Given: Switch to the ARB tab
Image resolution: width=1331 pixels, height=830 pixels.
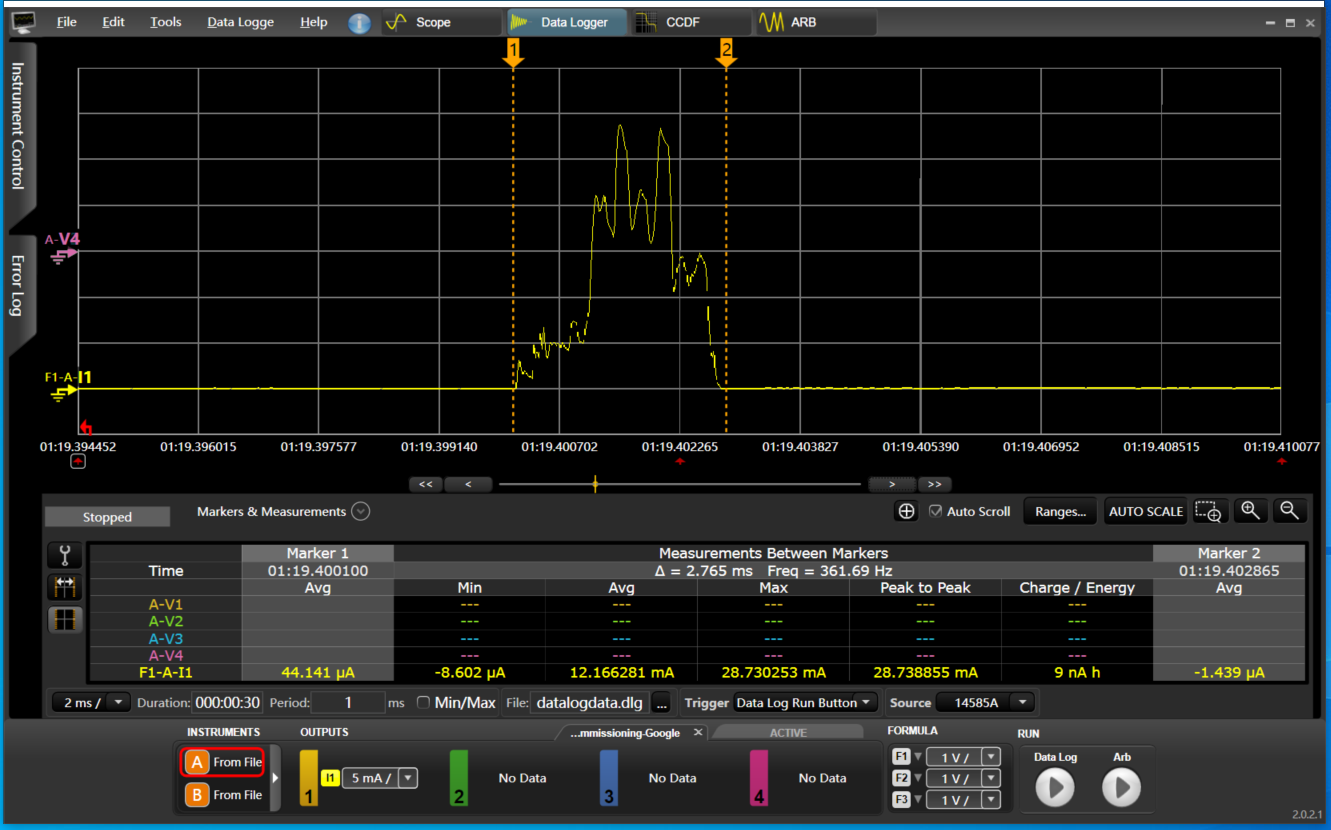Looking at the screenshot, I should click(816, 22).
